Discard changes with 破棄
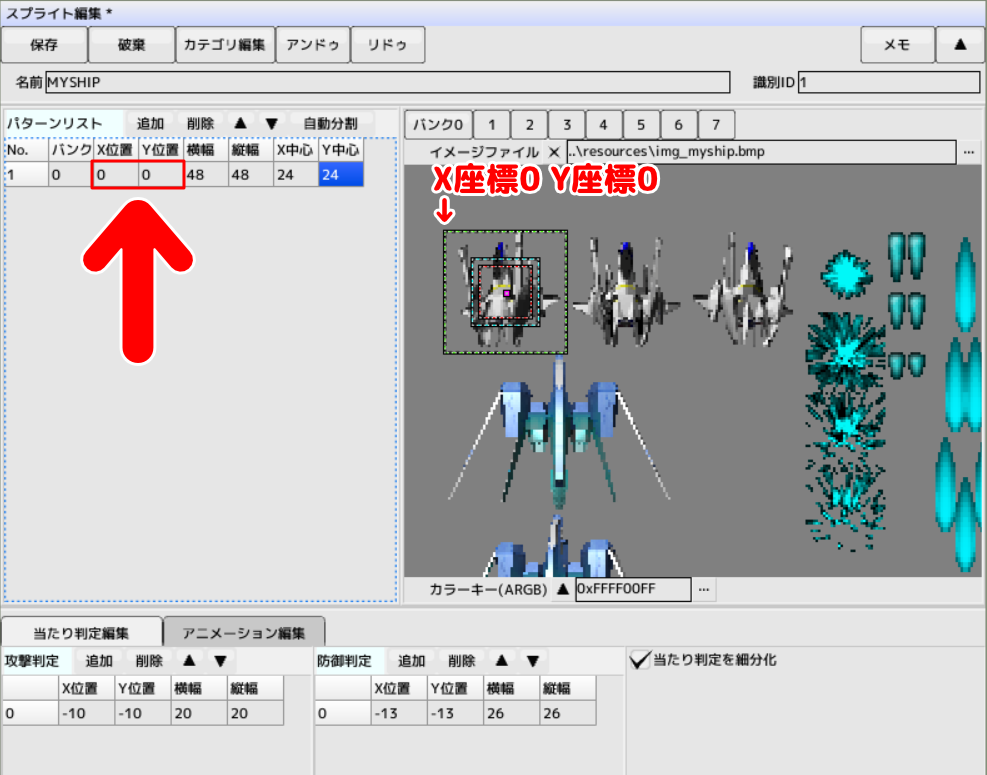The height and width of the screenshot is (775, 987). tap(131, 44)
